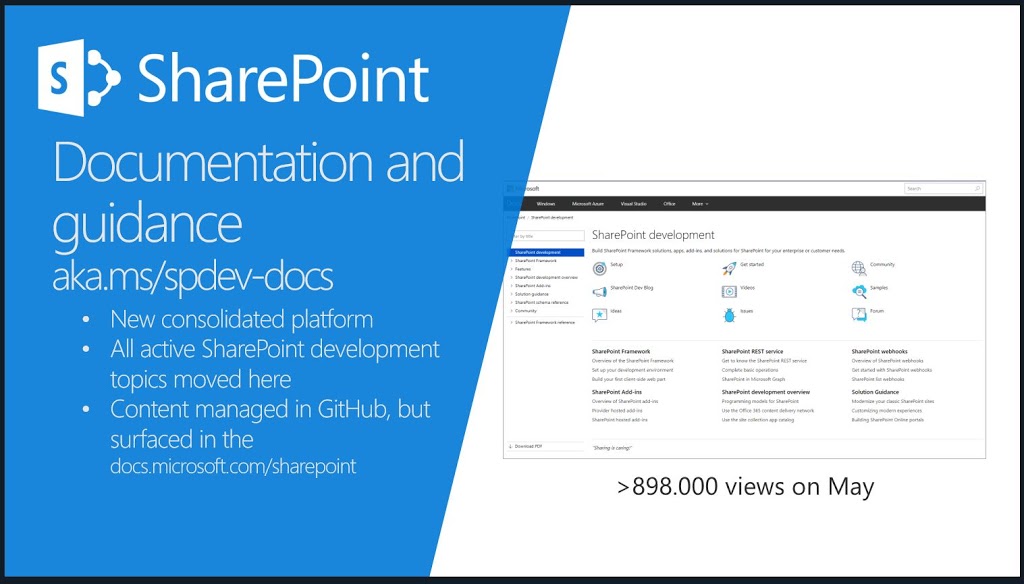
Task: Open the Videos play icon
Action: click(x=729, y=291)
